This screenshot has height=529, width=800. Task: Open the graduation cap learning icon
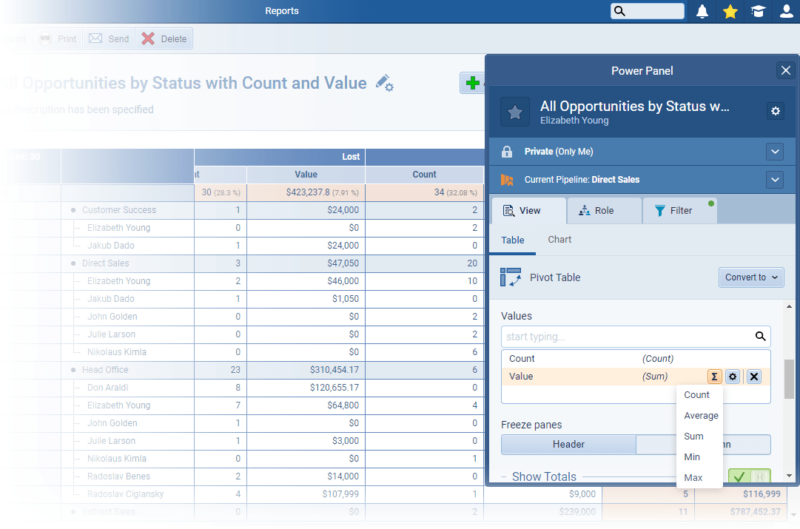[758, 11]
